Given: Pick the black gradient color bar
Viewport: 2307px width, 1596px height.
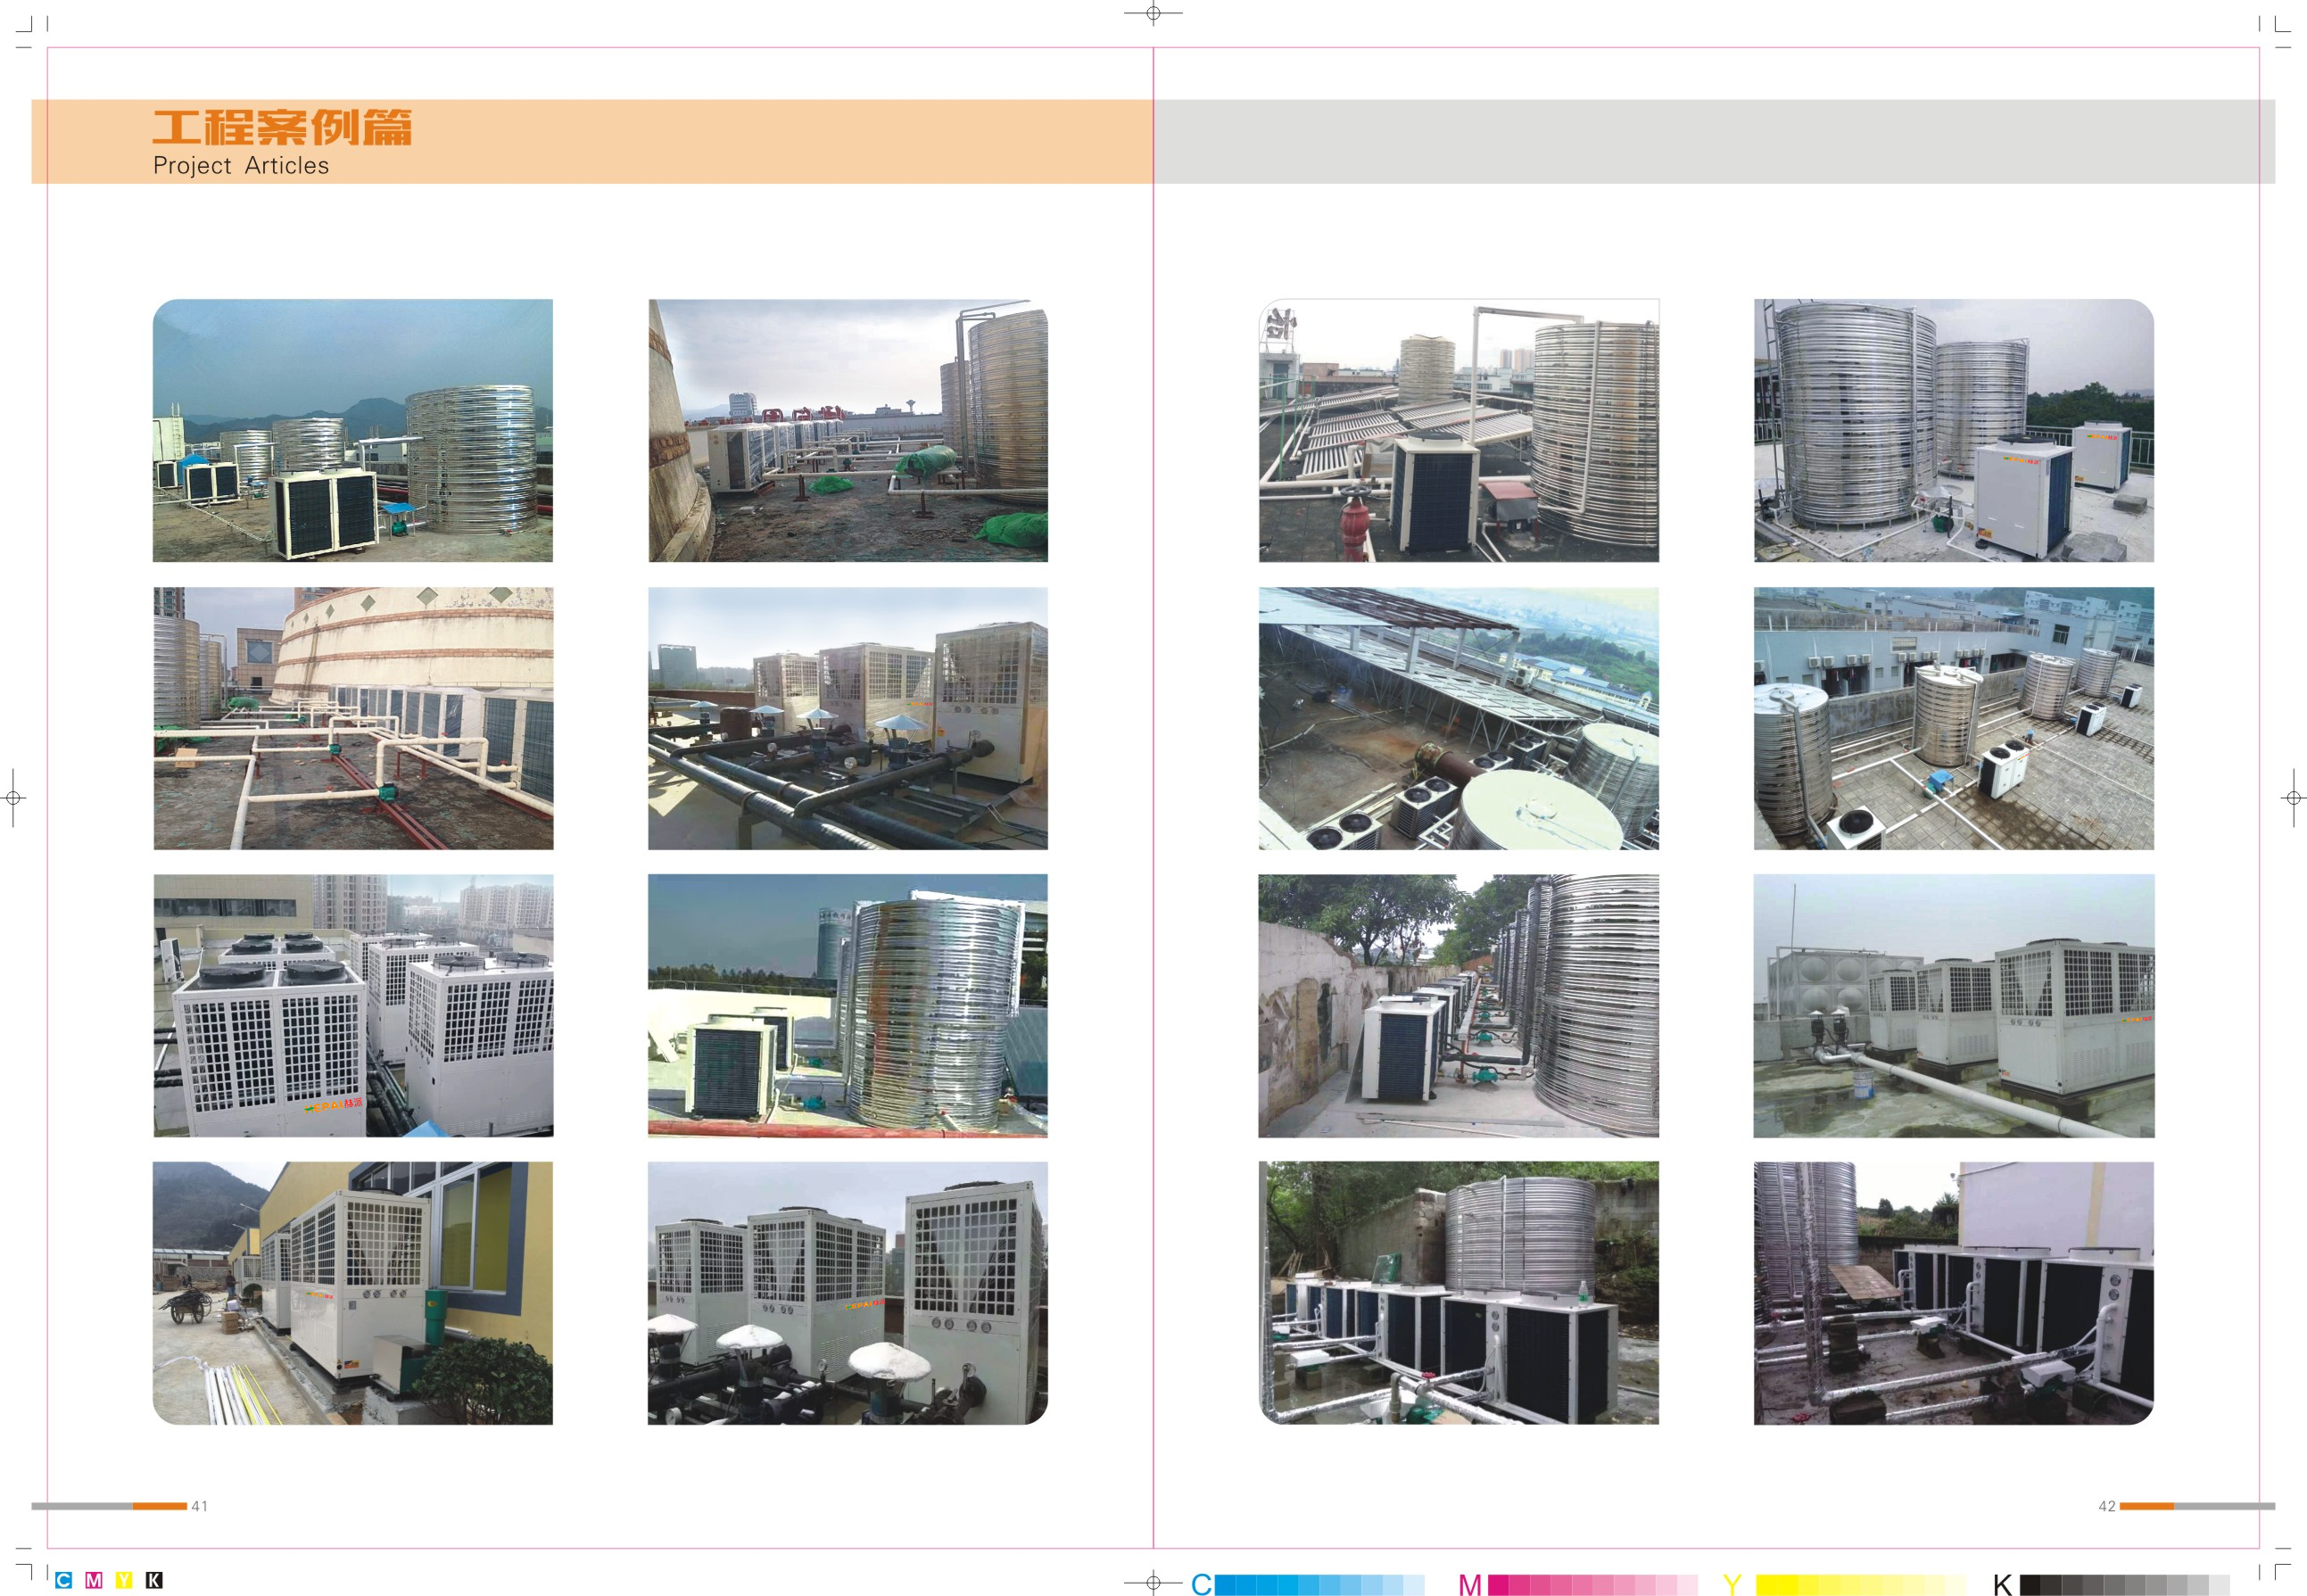Looking at the screenshot, I should (2125, 1585).
